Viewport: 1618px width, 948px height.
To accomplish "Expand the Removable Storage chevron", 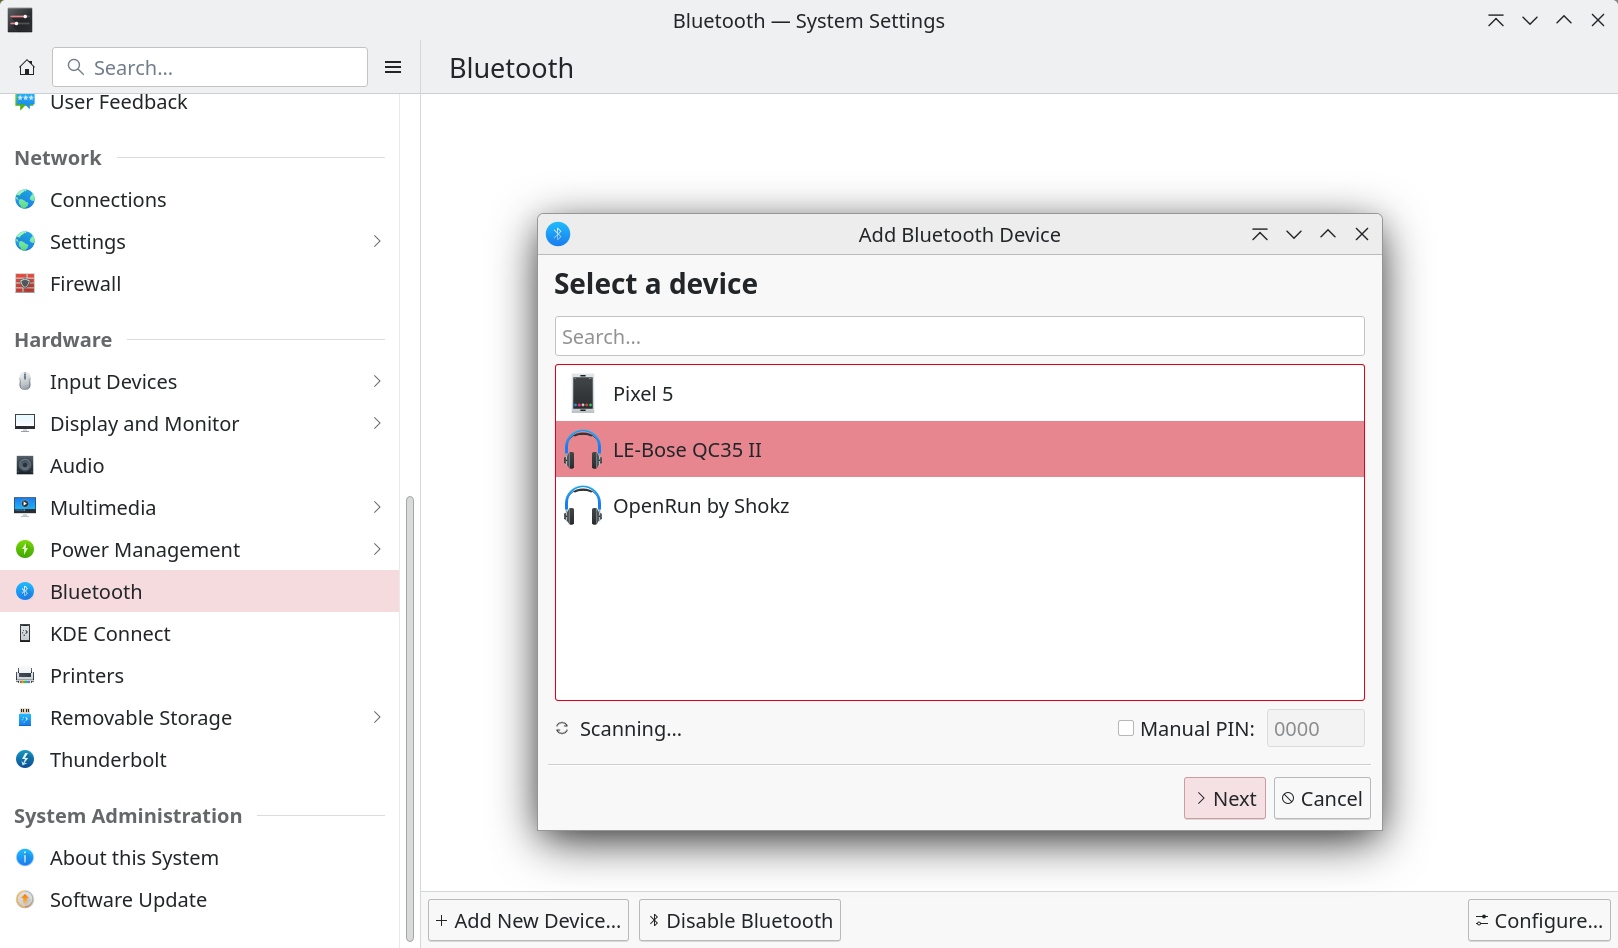I will [377, 717].
